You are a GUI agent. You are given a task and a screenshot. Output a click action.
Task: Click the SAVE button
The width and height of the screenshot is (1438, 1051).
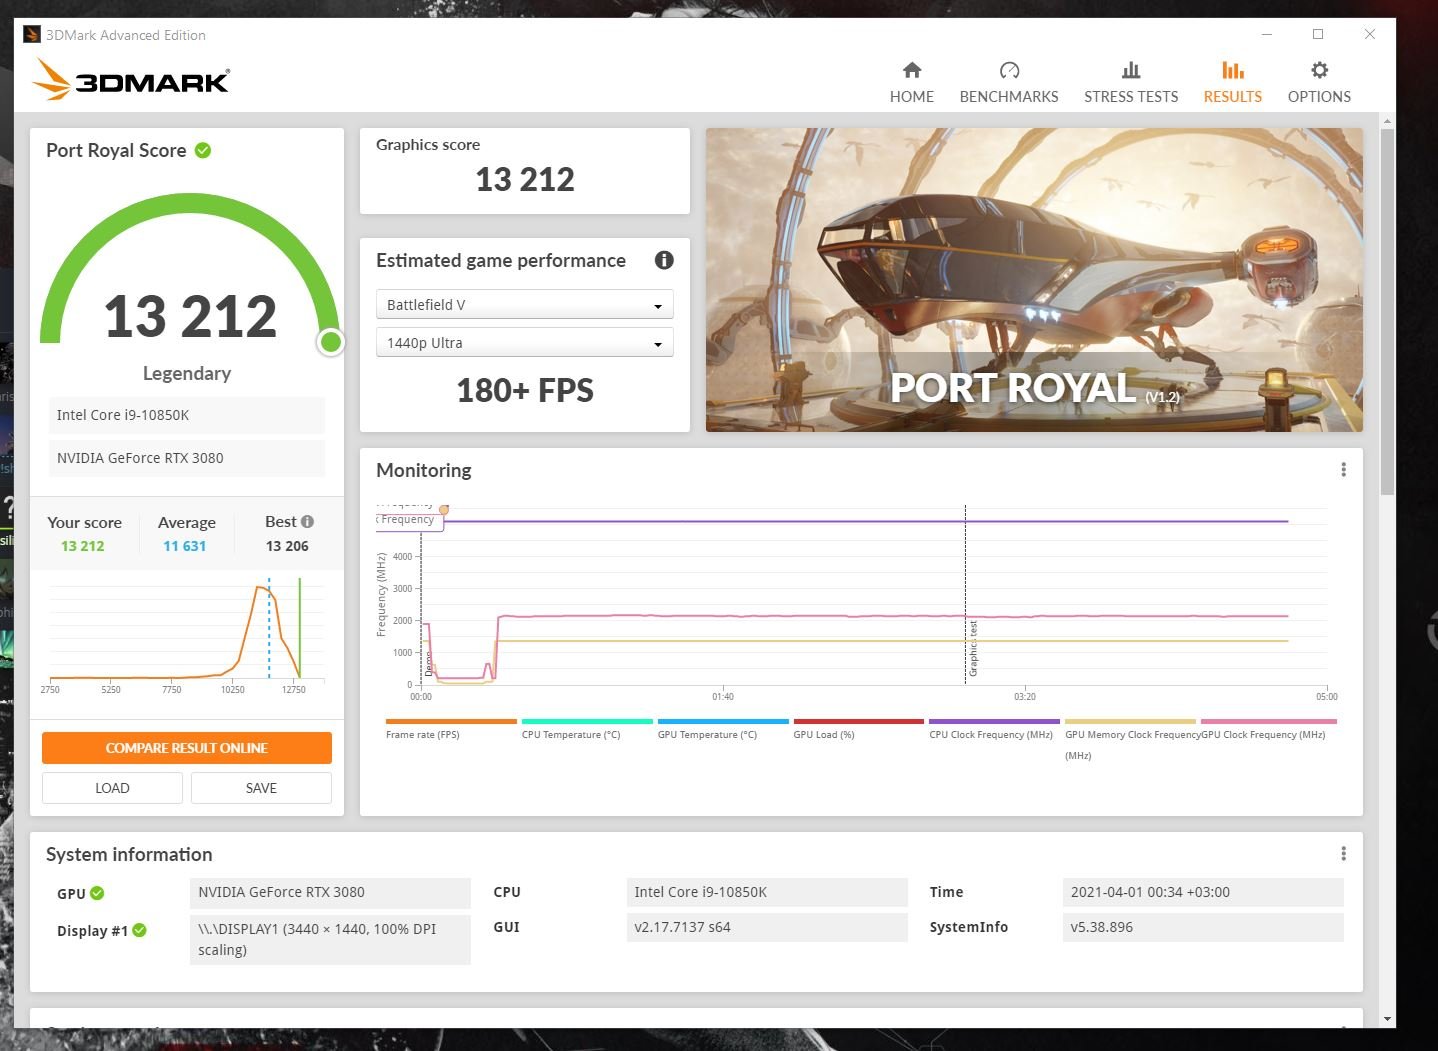coord(261,788)
